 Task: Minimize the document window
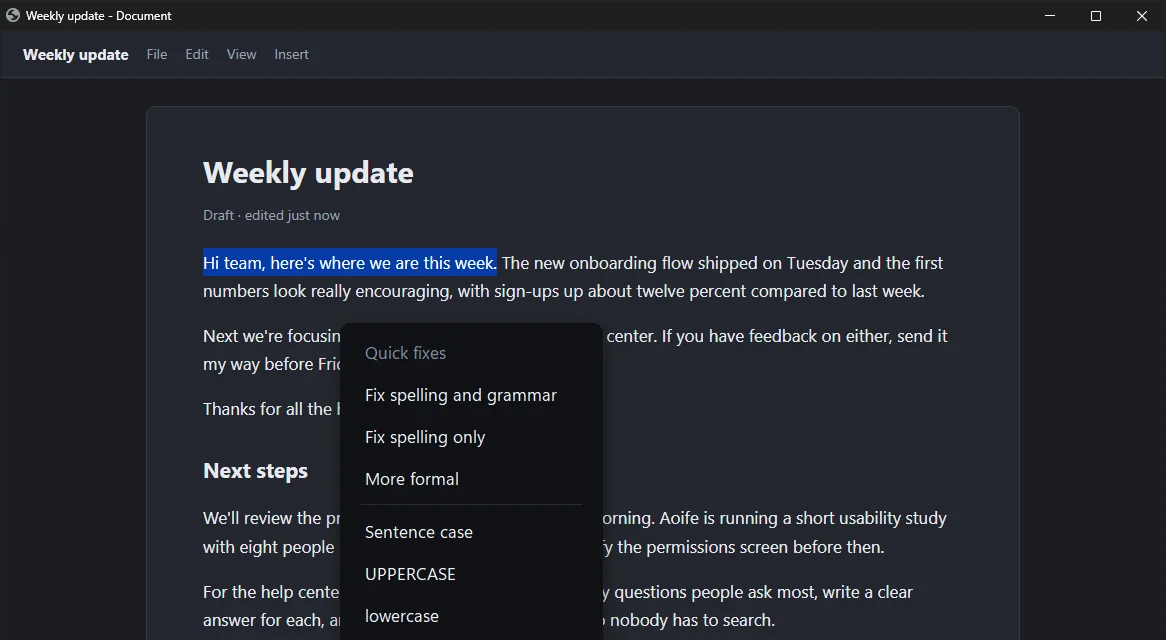pos(1050,16)
